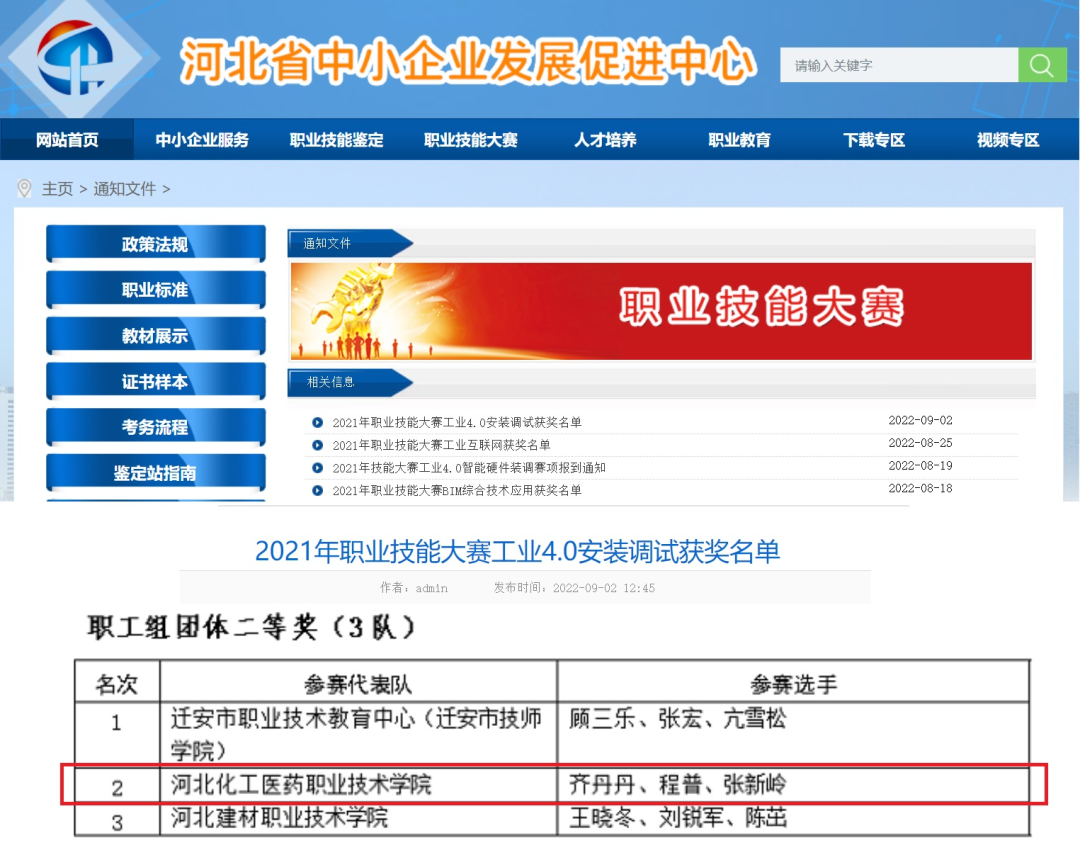1080x850 pixels.
Task: Click the 作者：admin text
Action: (414, 588)
